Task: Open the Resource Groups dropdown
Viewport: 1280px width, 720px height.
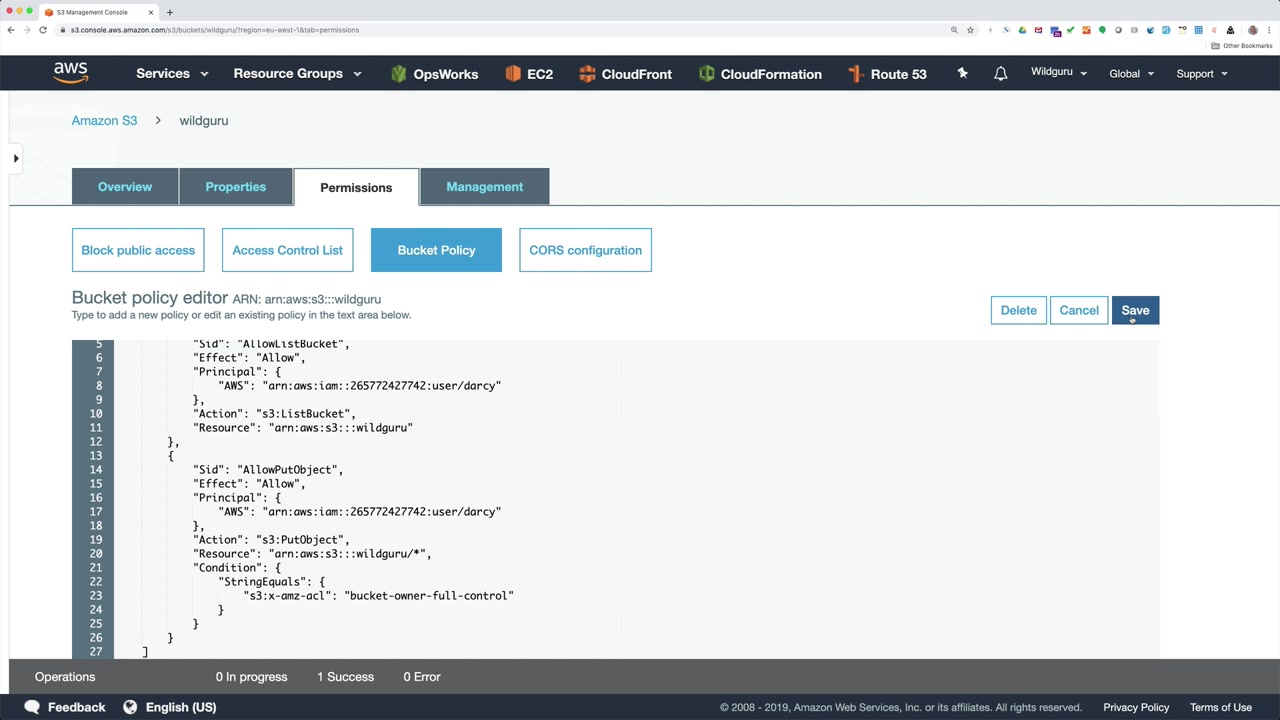Action: [297, 74]
